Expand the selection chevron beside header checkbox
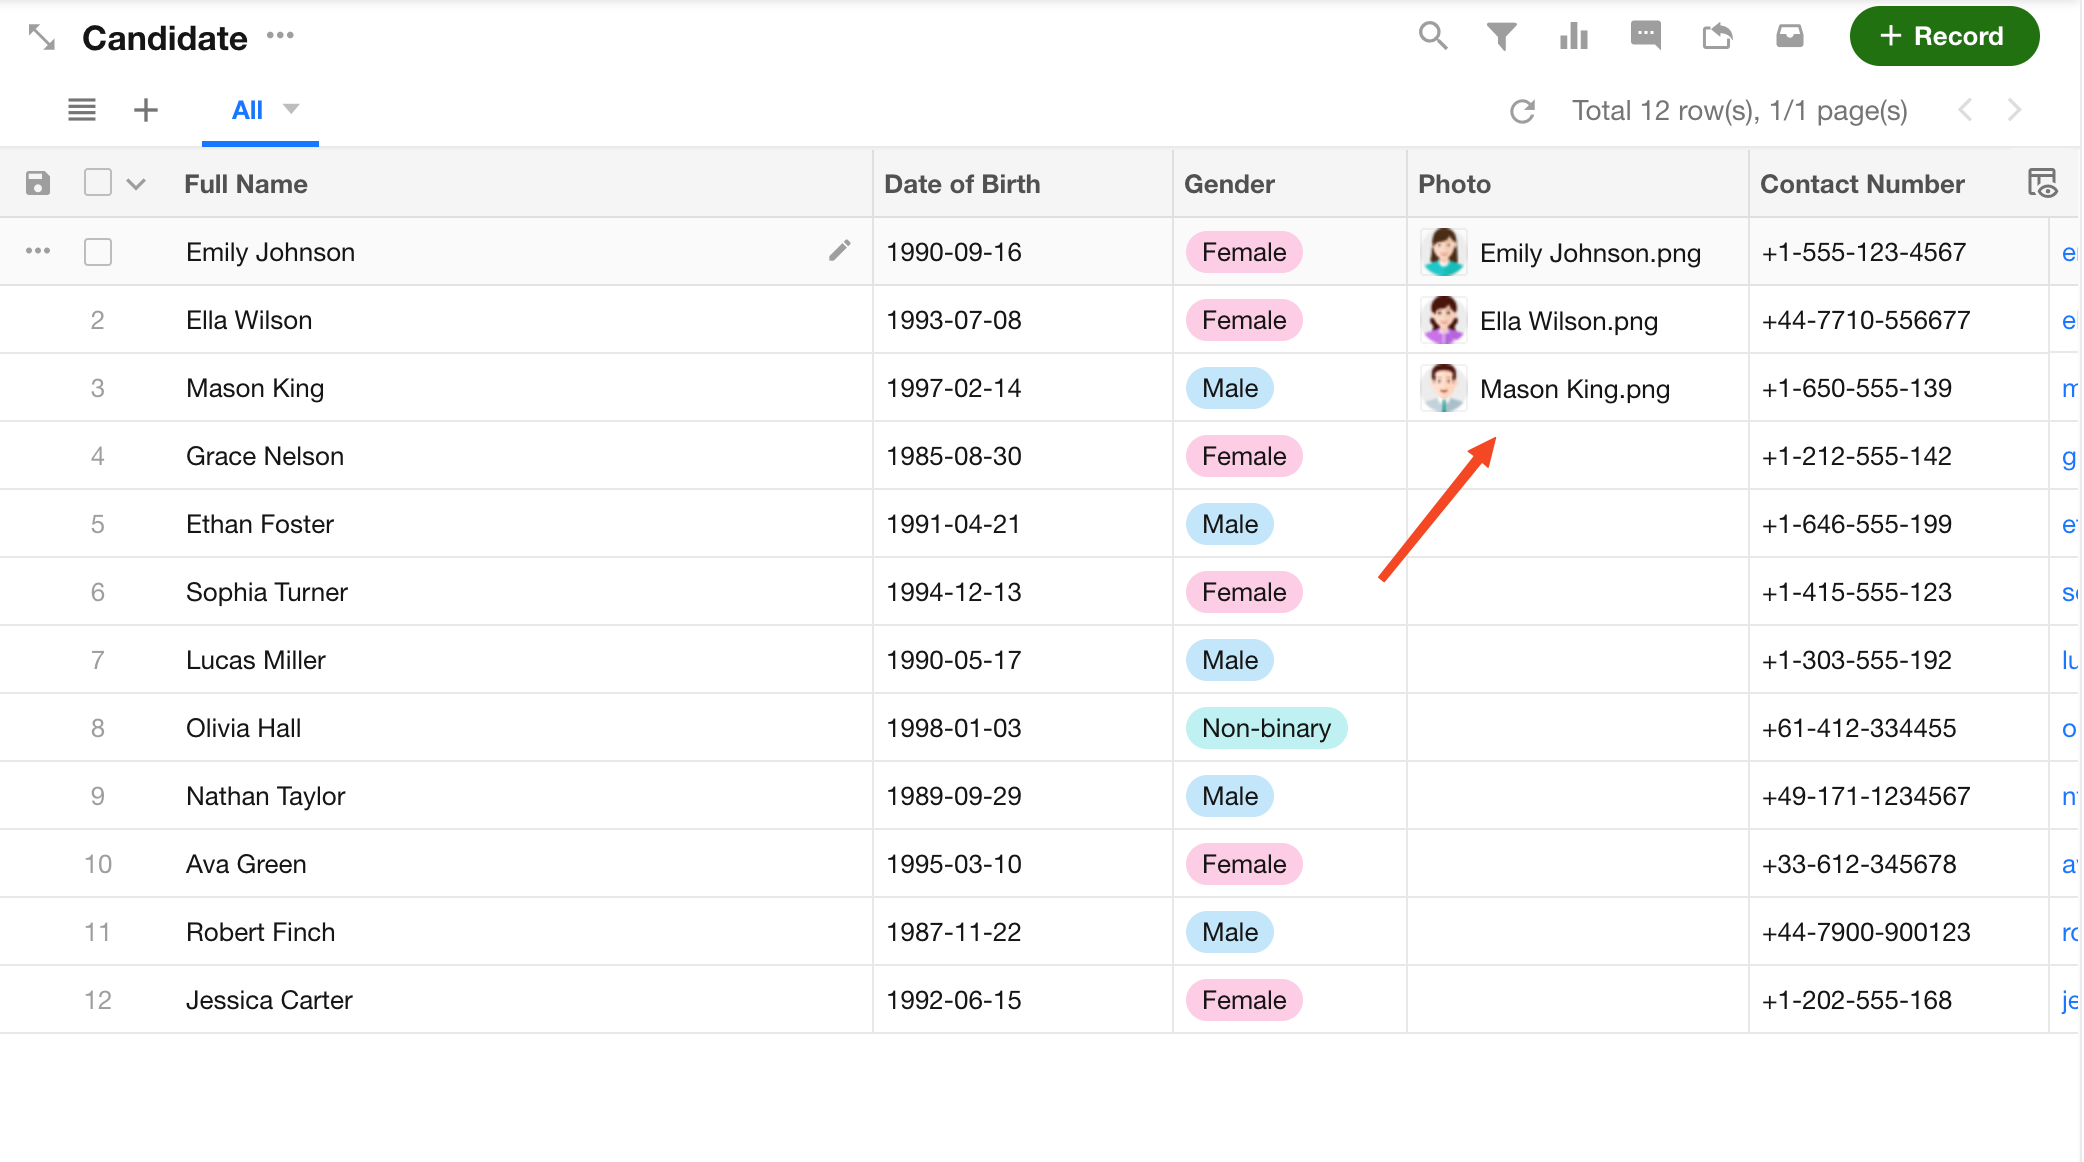Image resolution: width=2084 pixels, height=1162 pixels. coord(136,184)
